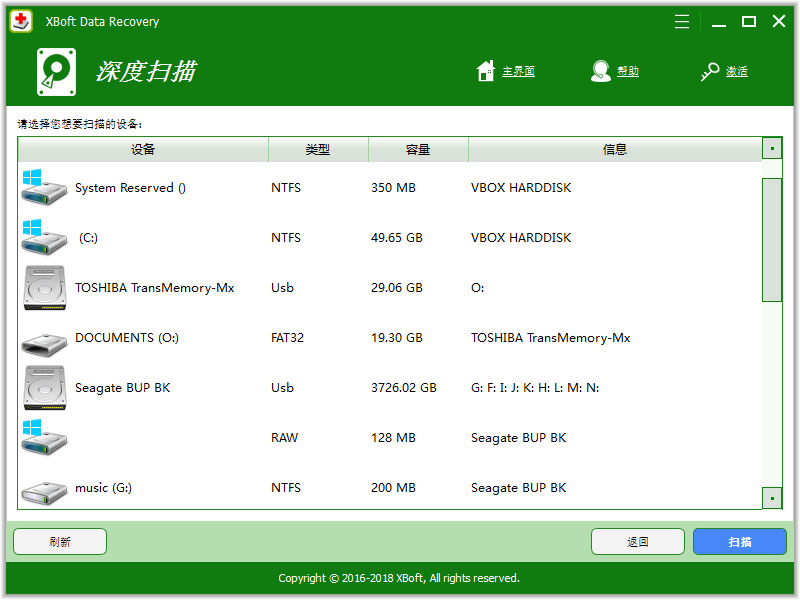Select the 128 MB RAW partition icon
This screenshot has width=800, height=600.
coord(44,437)
